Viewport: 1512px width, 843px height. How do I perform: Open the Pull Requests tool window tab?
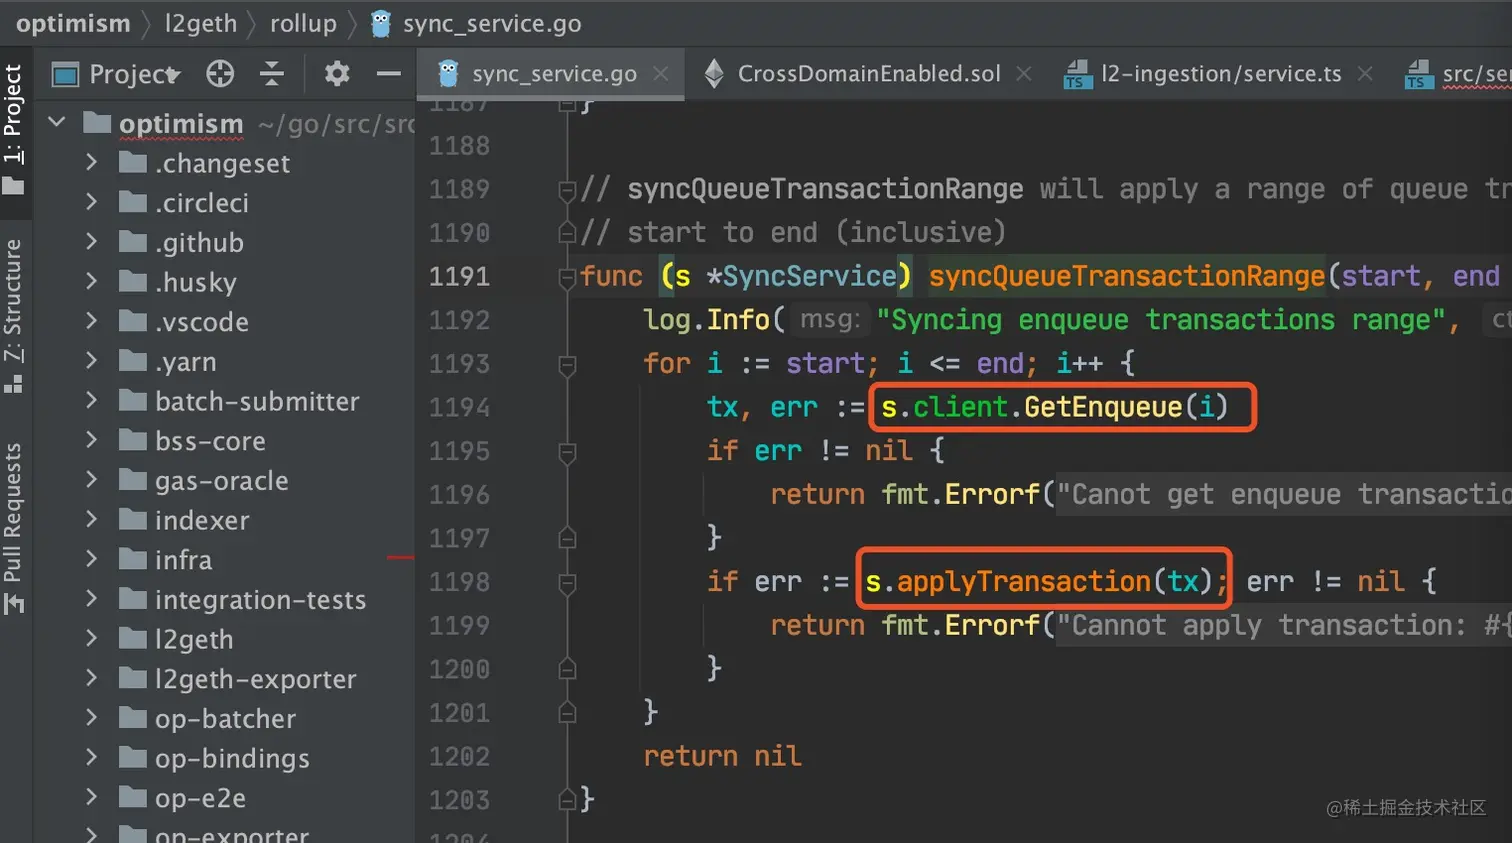pos(13,527)
